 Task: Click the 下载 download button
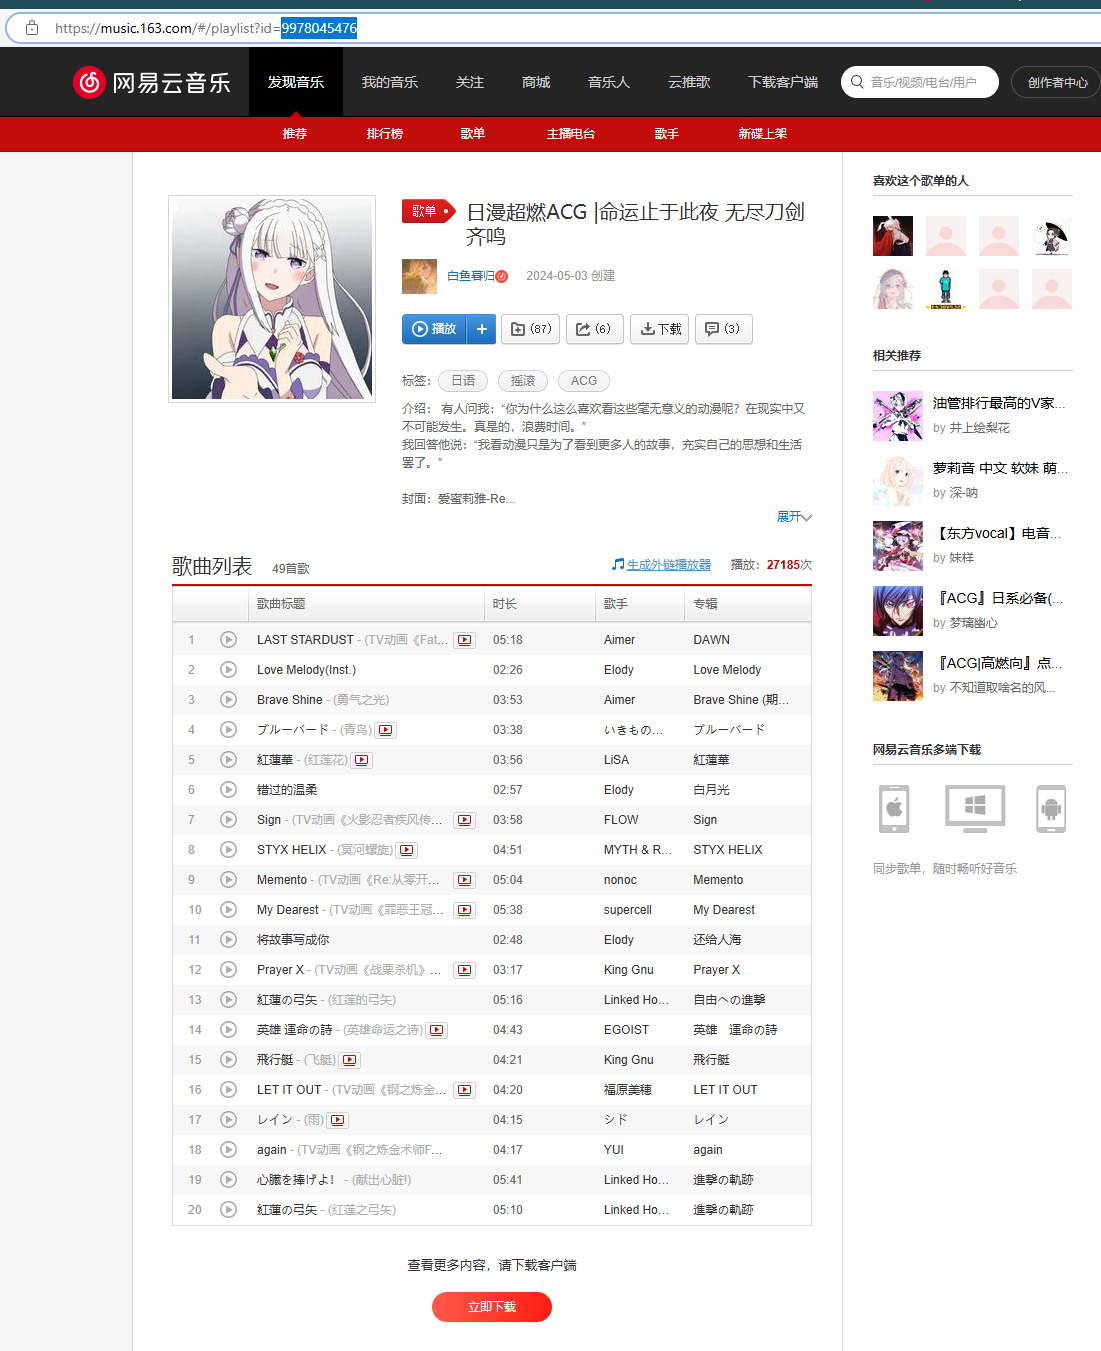pyautogui.click(x=660, y=329)
